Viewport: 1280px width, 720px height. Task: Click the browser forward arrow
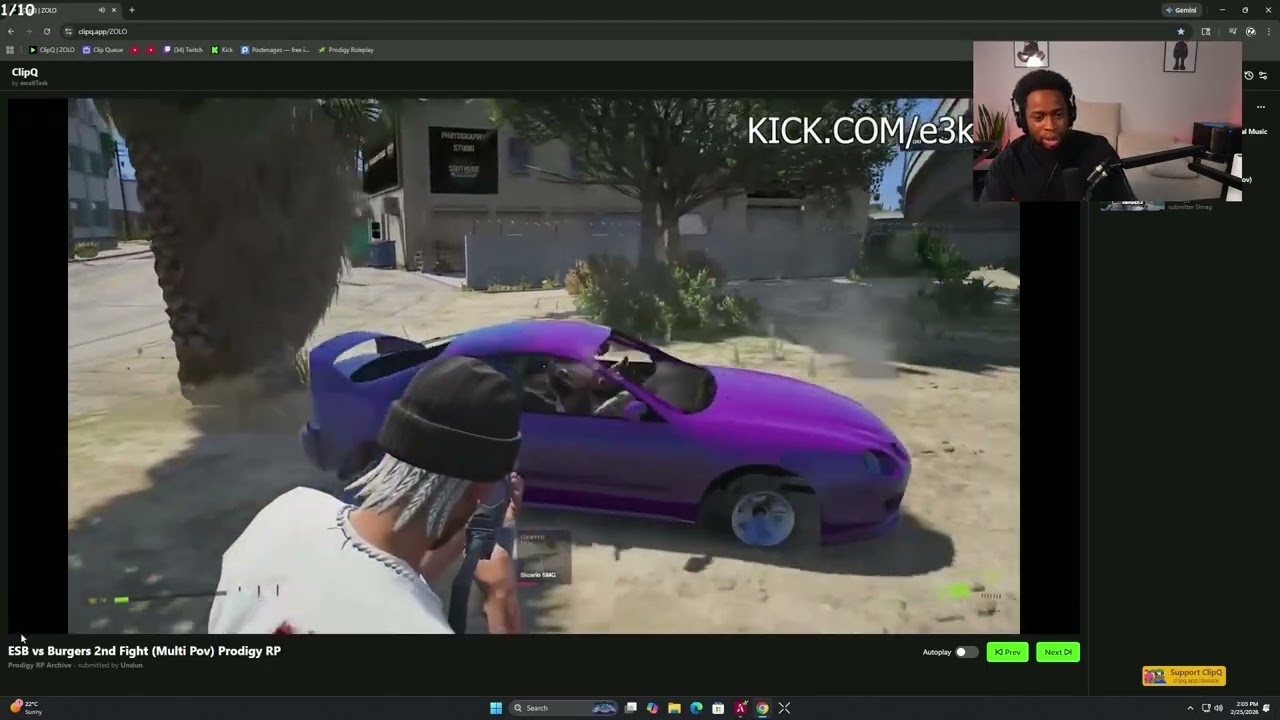(28, 31)
